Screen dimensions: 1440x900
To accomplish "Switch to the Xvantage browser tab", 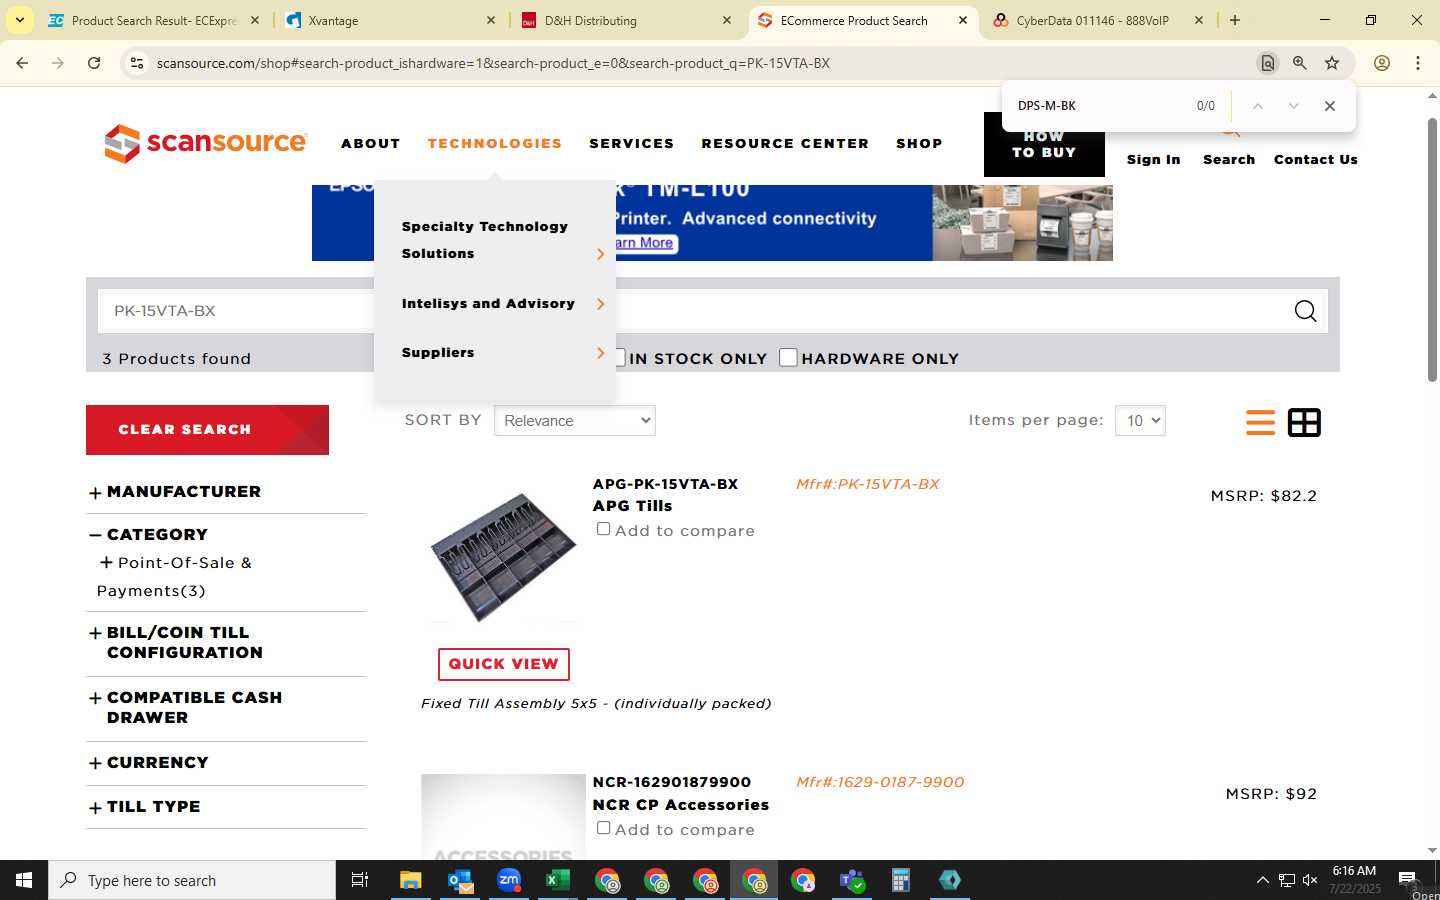I will 390,20.
